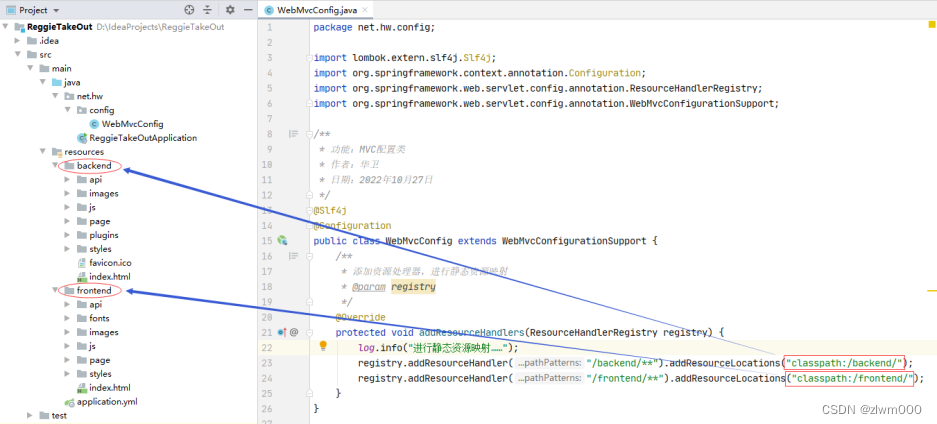Click the class icon in WebMvcConfig.java tab

point(268,10)
